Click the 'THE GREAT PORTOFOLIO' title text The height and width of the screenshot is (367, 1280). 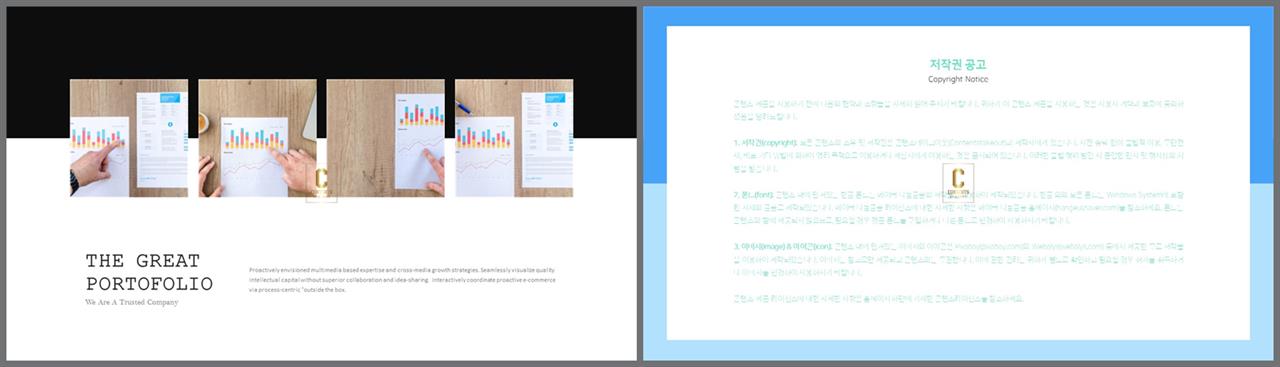(x=149, y=272)
